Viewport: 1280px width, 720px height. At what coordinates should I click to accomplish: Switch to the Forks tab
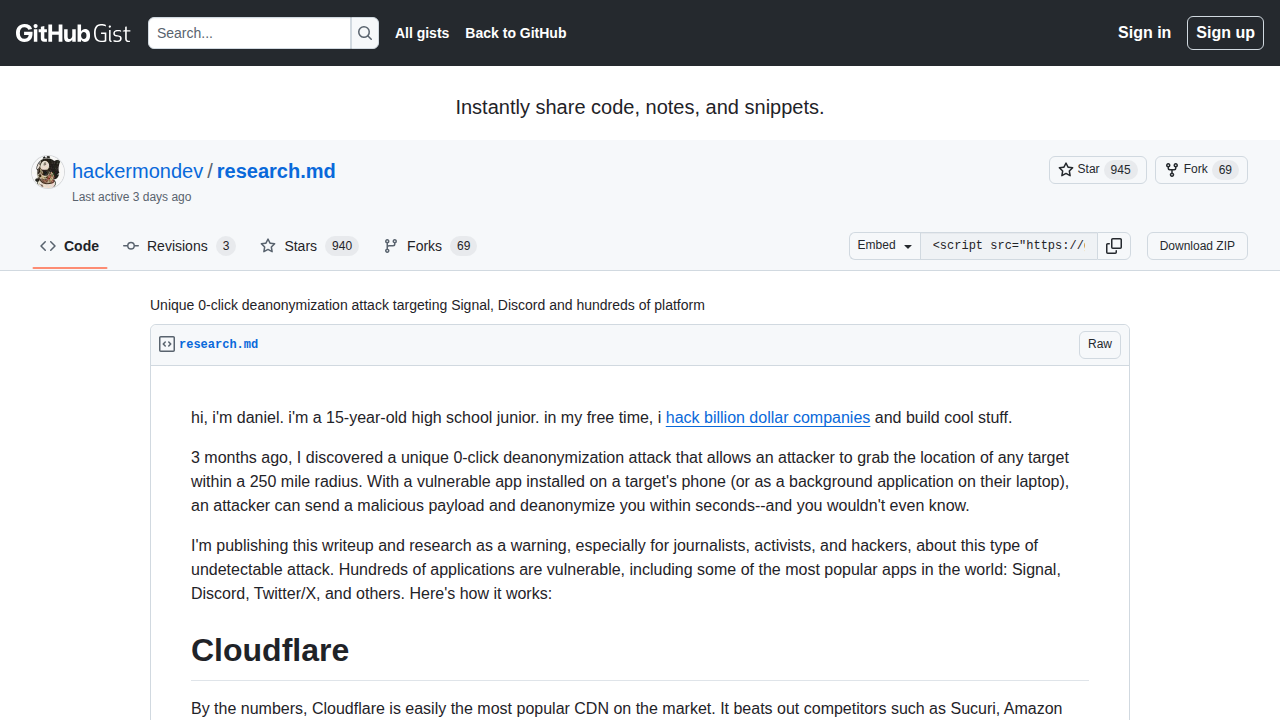tap(430, 246)
